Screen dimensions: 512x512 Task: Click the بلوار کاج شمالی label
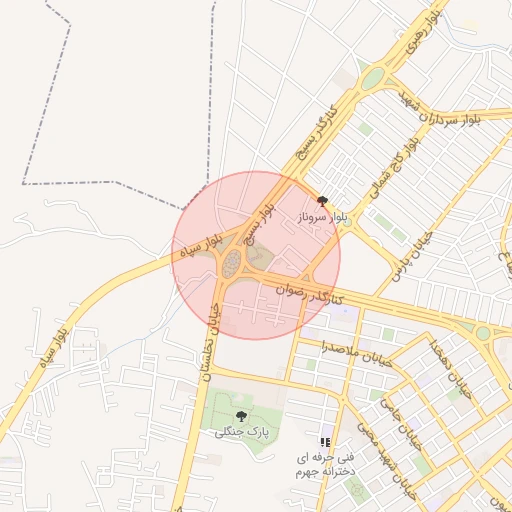395,168
